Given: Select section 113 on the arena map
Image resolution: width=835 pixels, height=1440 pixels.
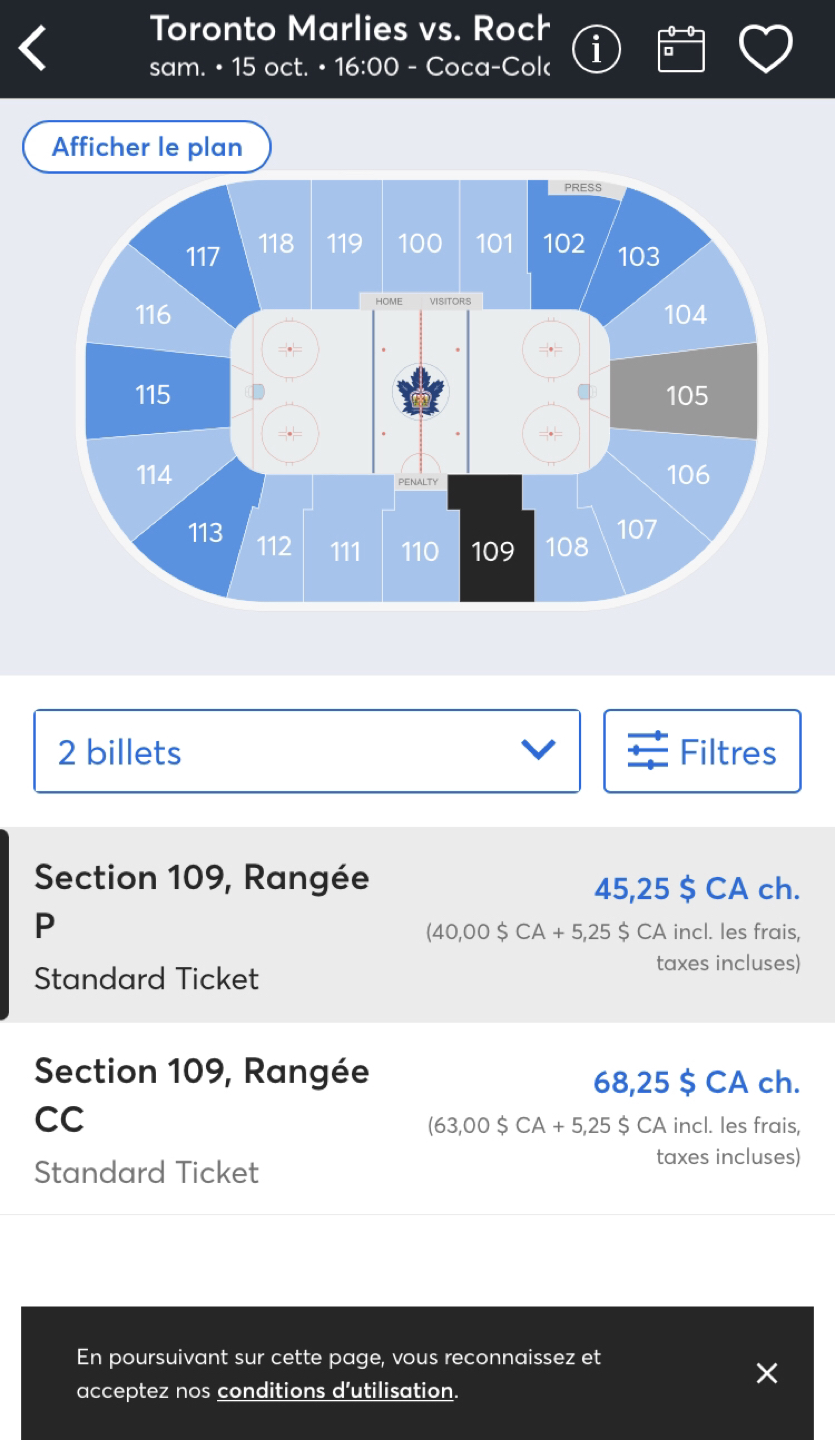Looking at the screenshot, I should point(205,532).
